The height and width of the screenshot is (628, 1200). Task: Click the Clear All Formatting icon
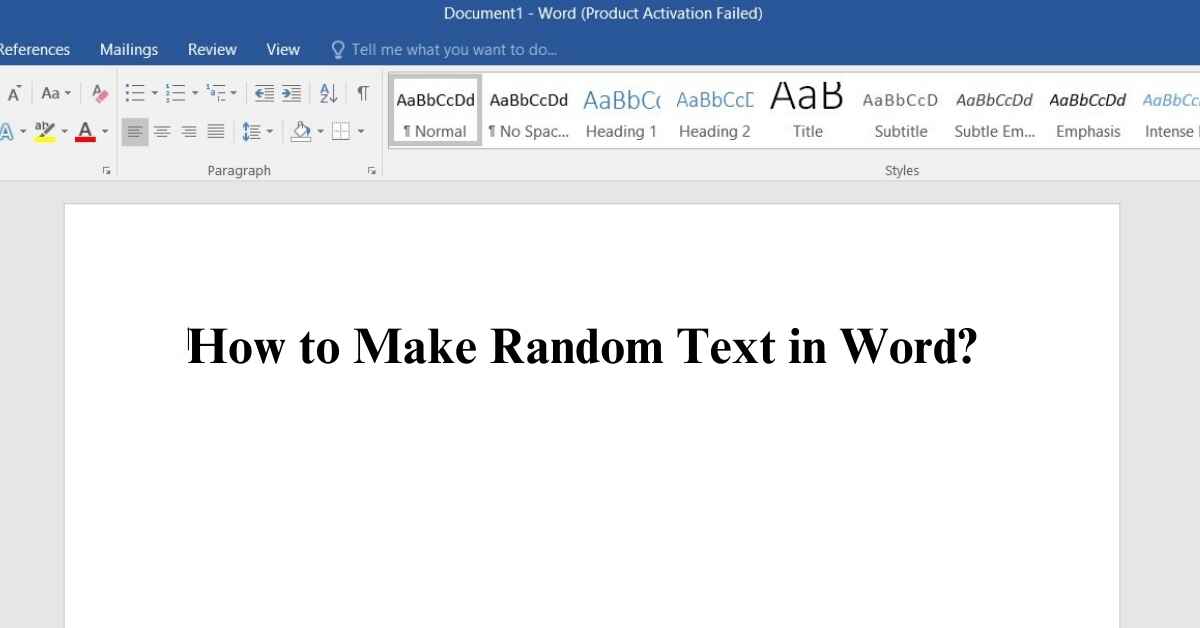pos(99,93)
